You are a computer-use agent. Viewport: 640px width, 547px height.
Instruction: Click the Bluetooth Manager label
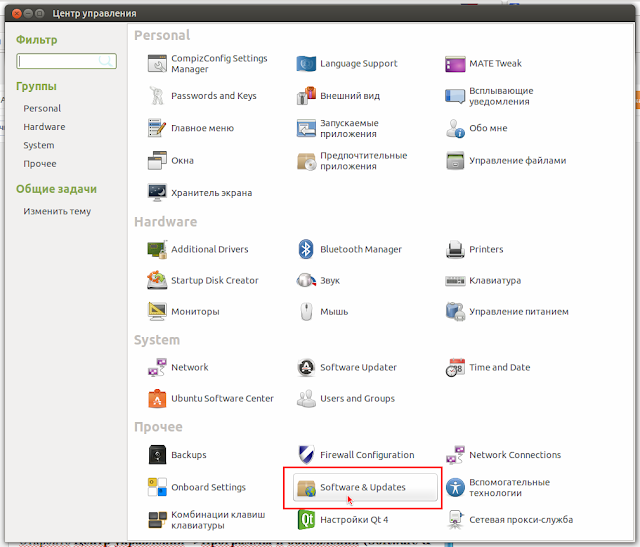point(361,249)
